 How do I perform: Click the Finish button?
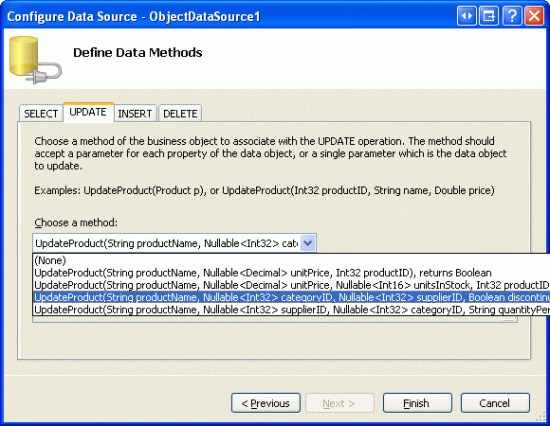click(x=417, y=403)
